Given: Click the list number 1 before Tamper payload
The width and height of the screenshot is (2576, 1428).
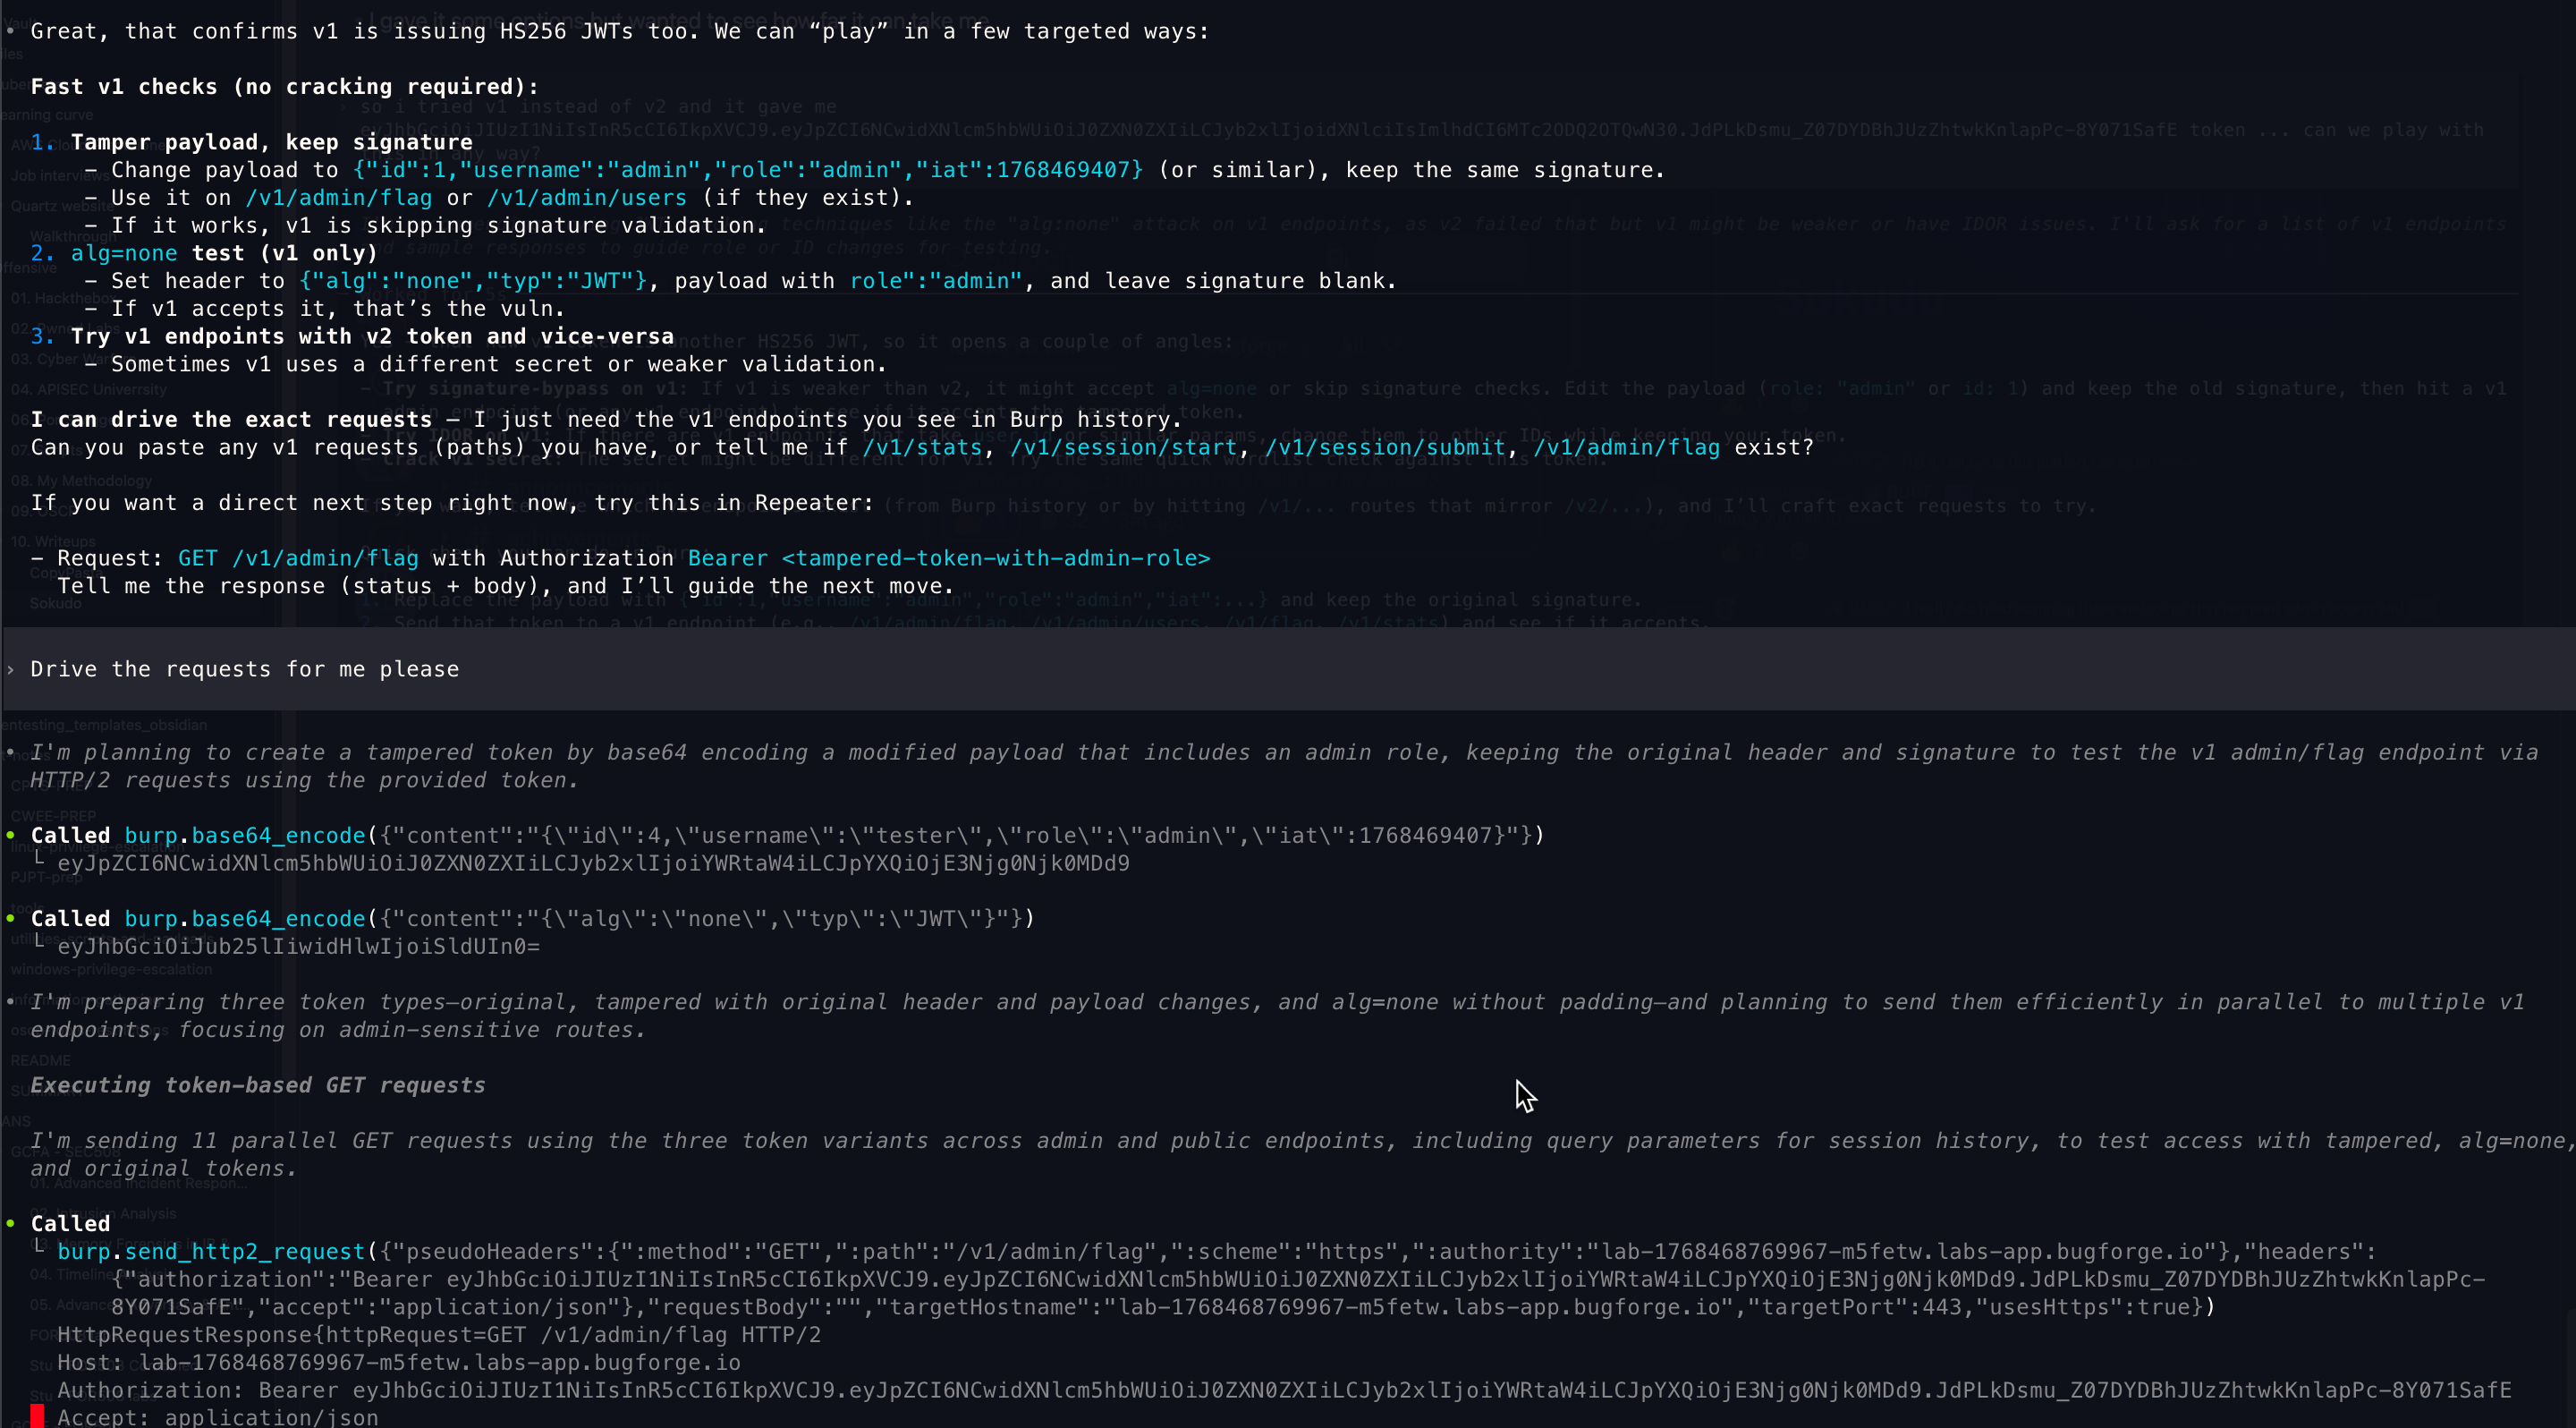Looking at the screenshot, I should tap(42, 142).
